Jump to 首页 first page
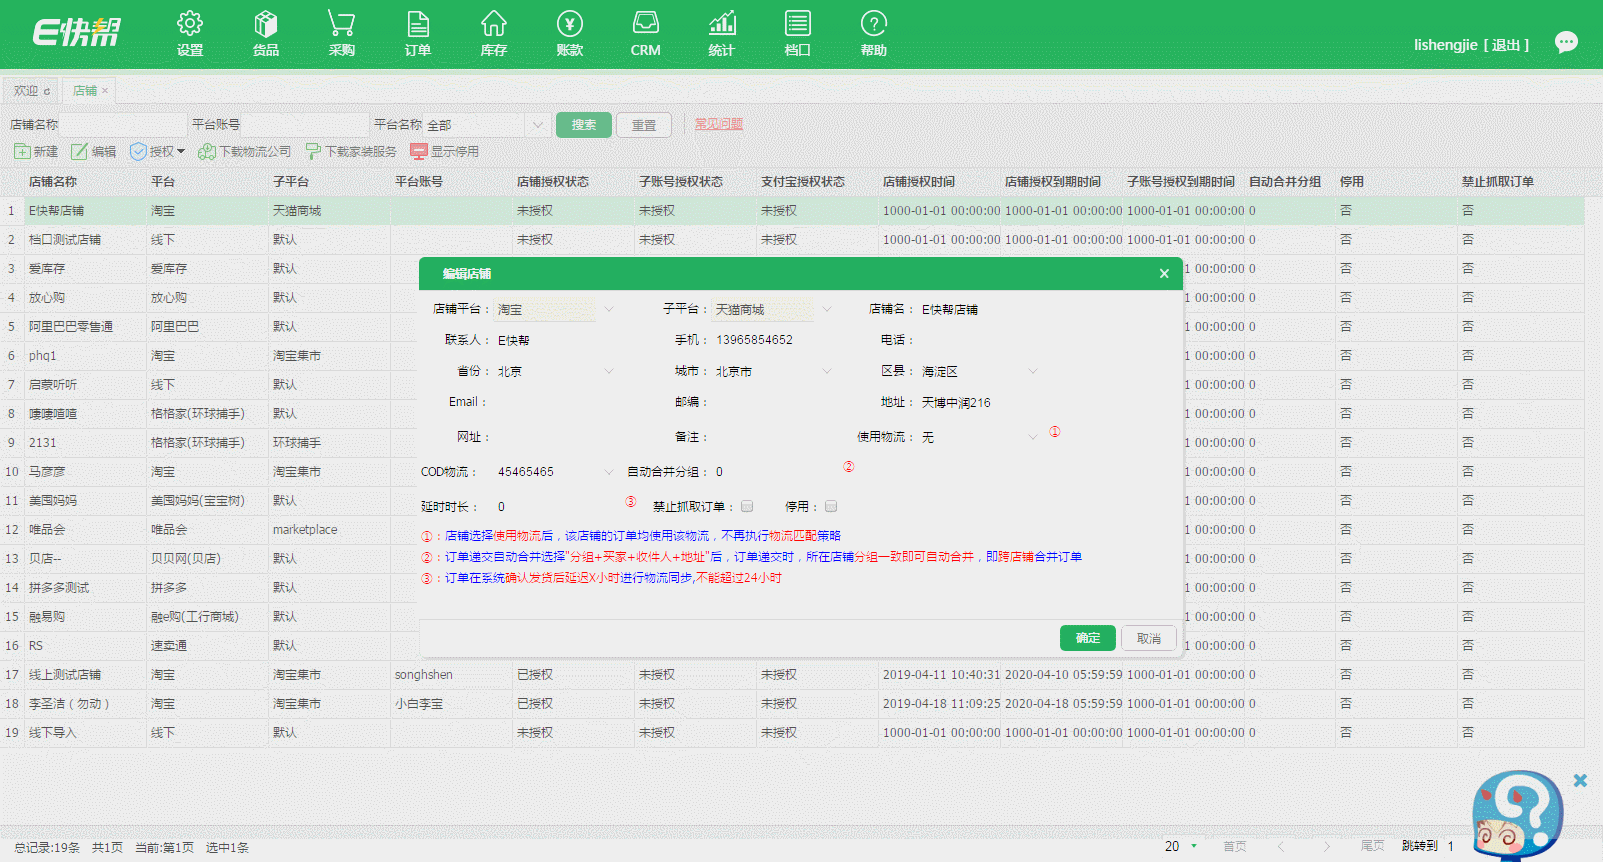This screenshot has width=1603, height=862. click(1235, 846)
